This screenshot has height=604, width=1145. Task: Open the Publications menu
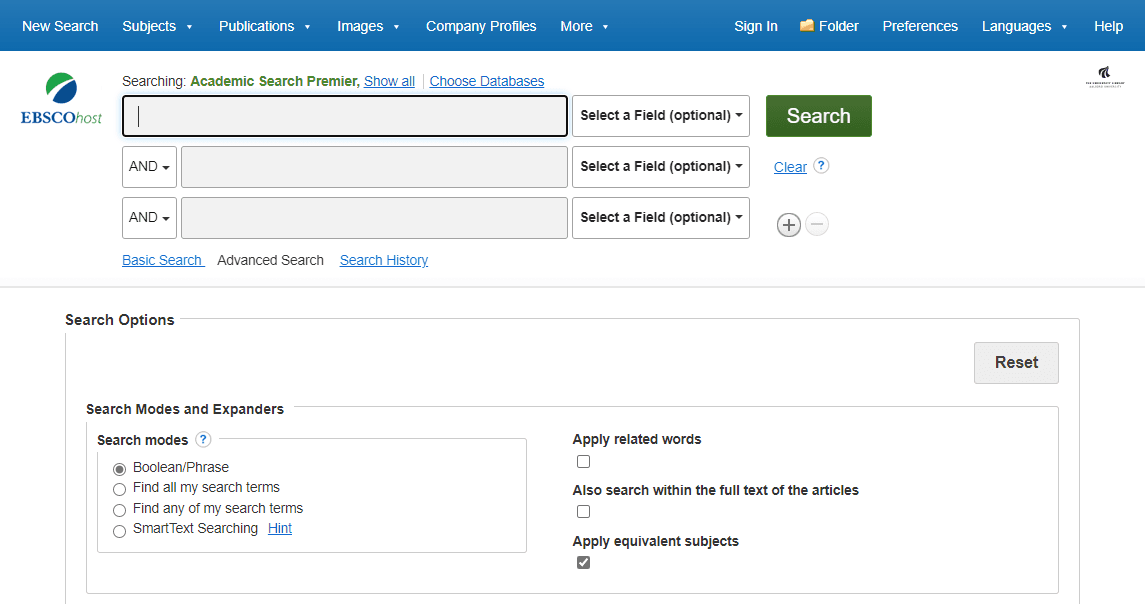(x=264, y=26)
